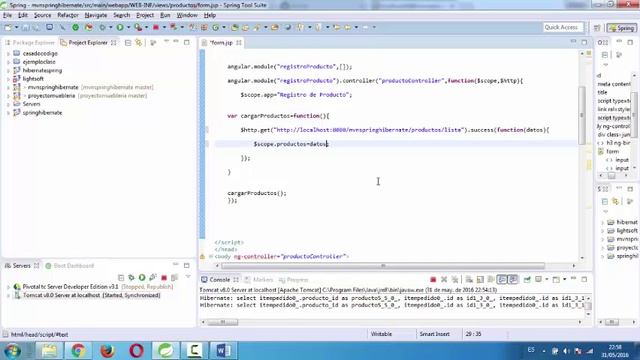
Task: Open the File menu
Action: click(7, 15)
